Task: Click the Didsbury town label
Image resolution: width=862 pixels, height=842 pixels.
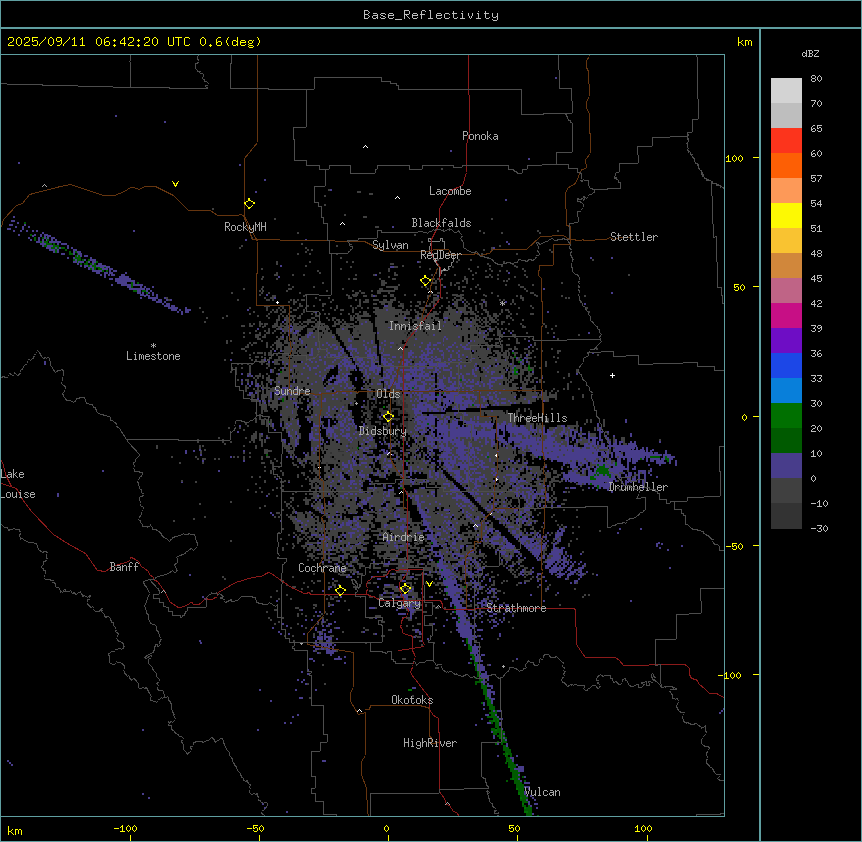Action: click(x=383, y=431)
